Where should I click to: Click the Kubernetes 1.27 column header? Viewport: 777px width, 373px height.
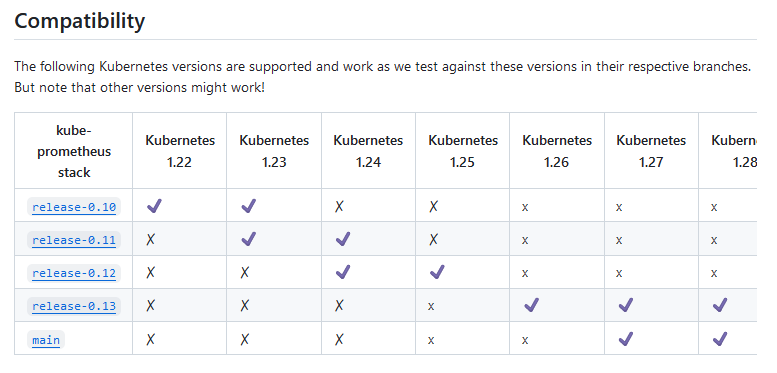[x=651, y=151]
